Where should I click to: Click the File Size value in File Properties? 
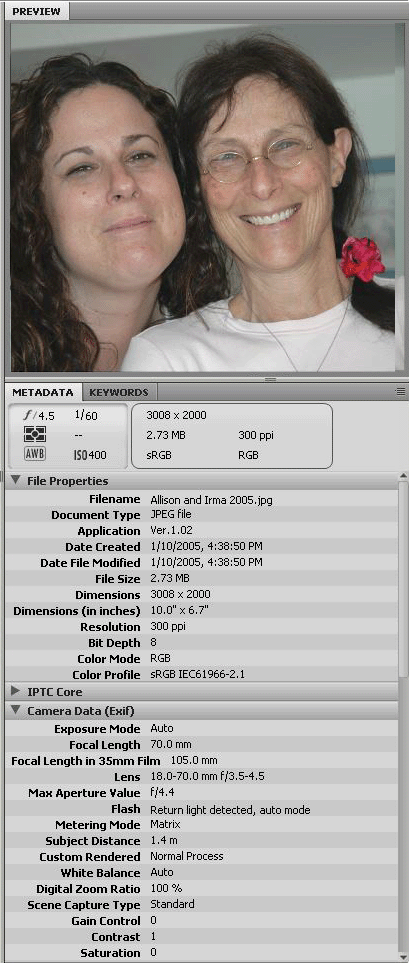(x=170, y=579)
